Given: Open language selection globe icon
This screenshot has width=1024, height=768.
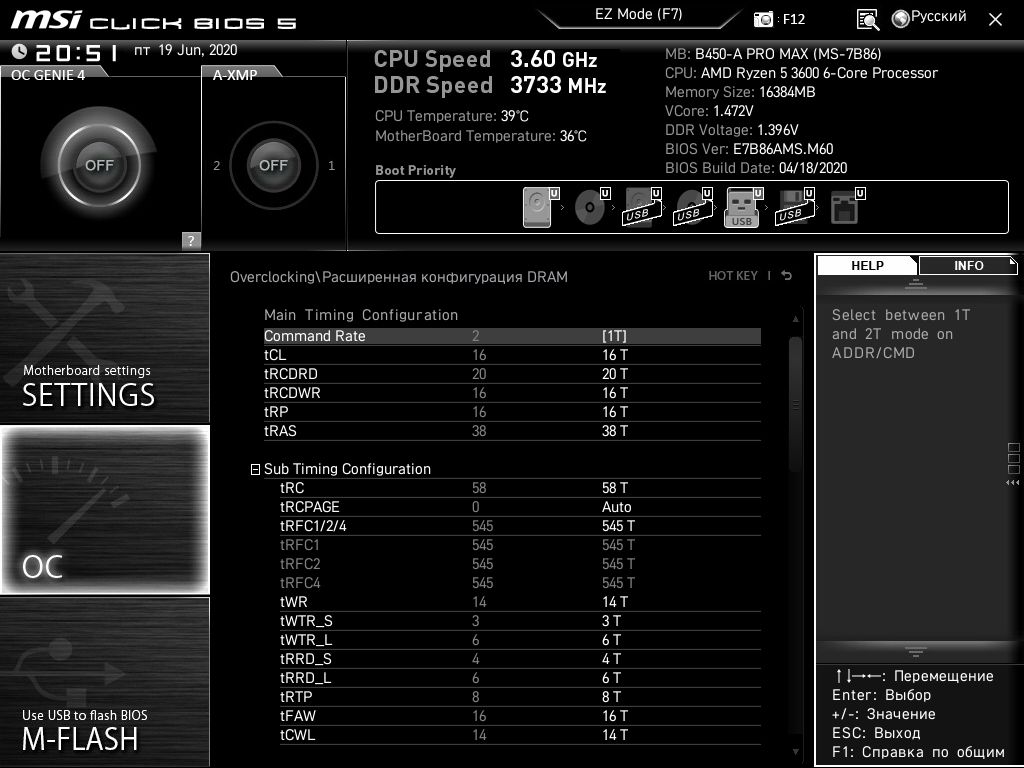Looking at the screenshot, I should tap(901, 19).
